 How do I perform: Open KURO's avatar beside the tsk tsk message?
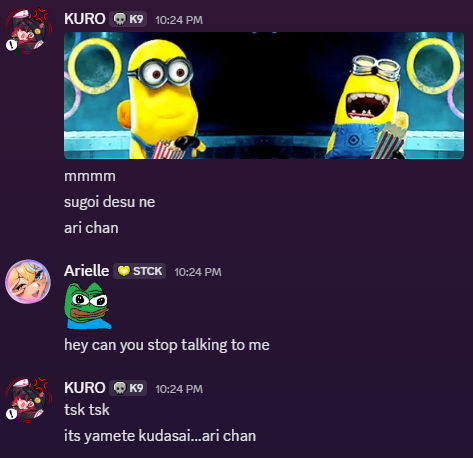[x=28, y=400]
